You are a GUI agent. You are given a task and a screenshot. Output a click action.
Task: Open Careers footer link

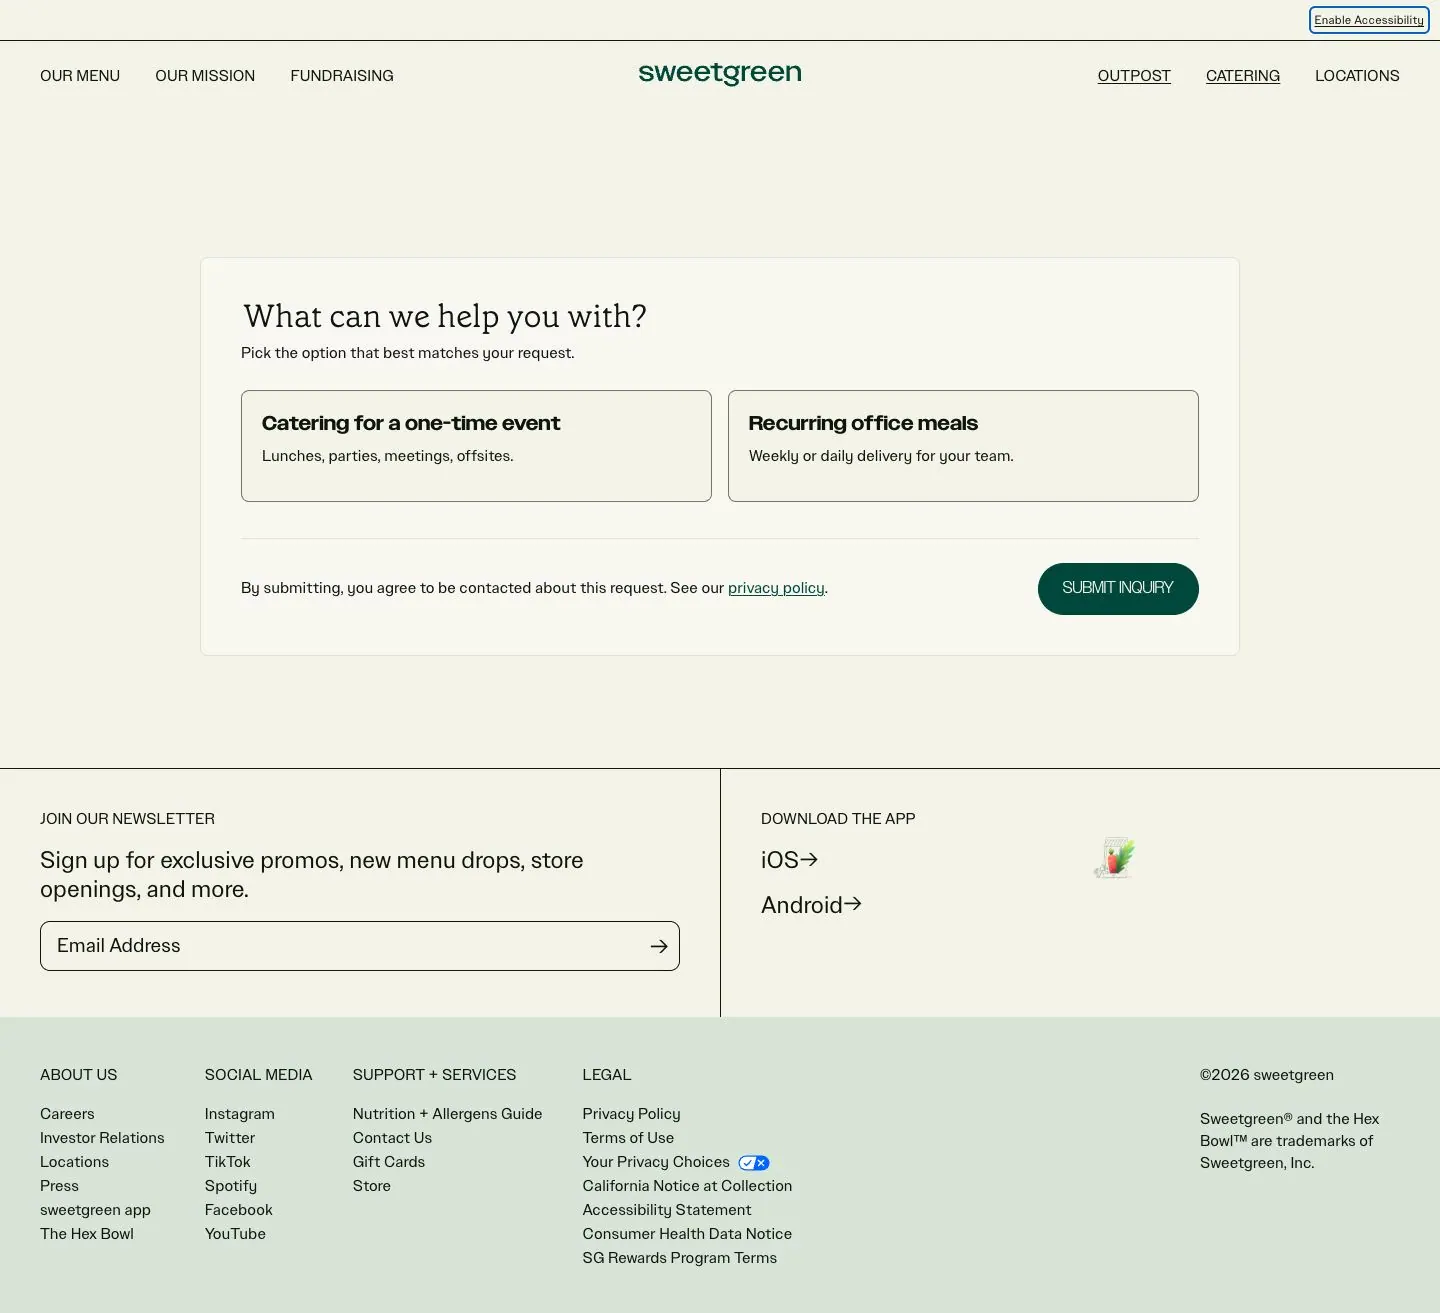coord(67,1114)
